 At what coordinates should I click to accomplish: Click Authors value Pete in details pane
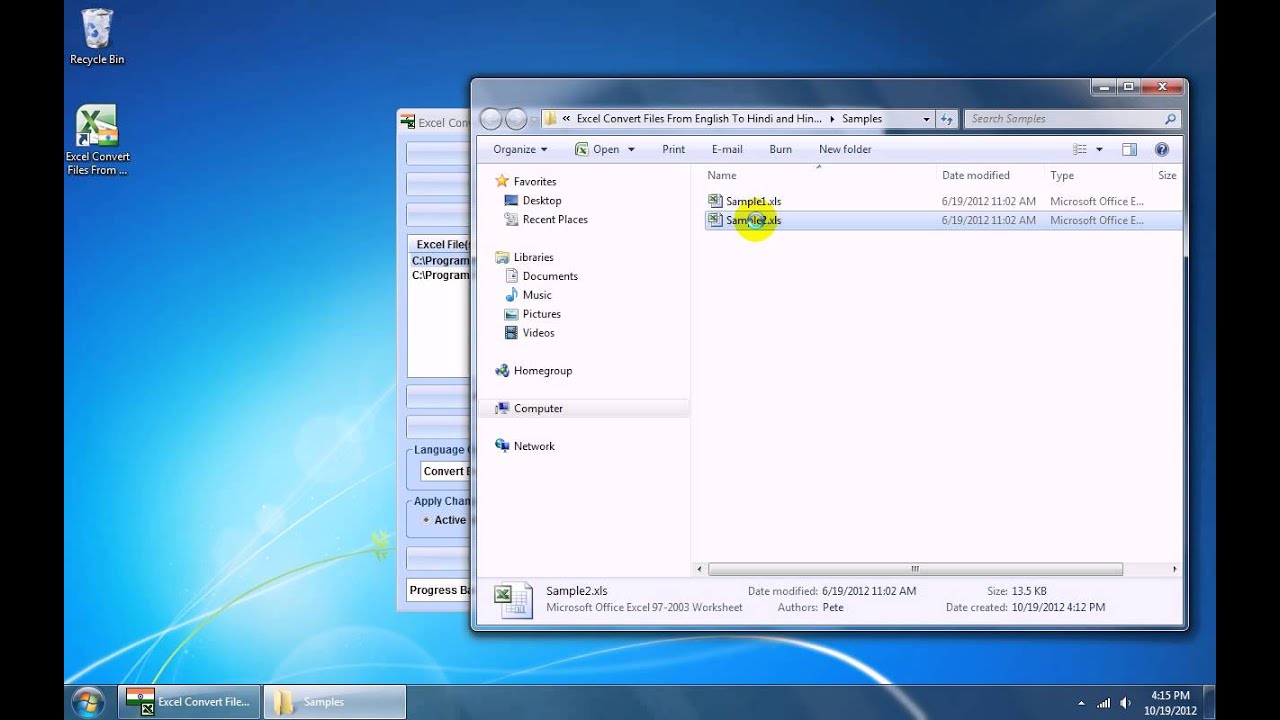(832, 607)
